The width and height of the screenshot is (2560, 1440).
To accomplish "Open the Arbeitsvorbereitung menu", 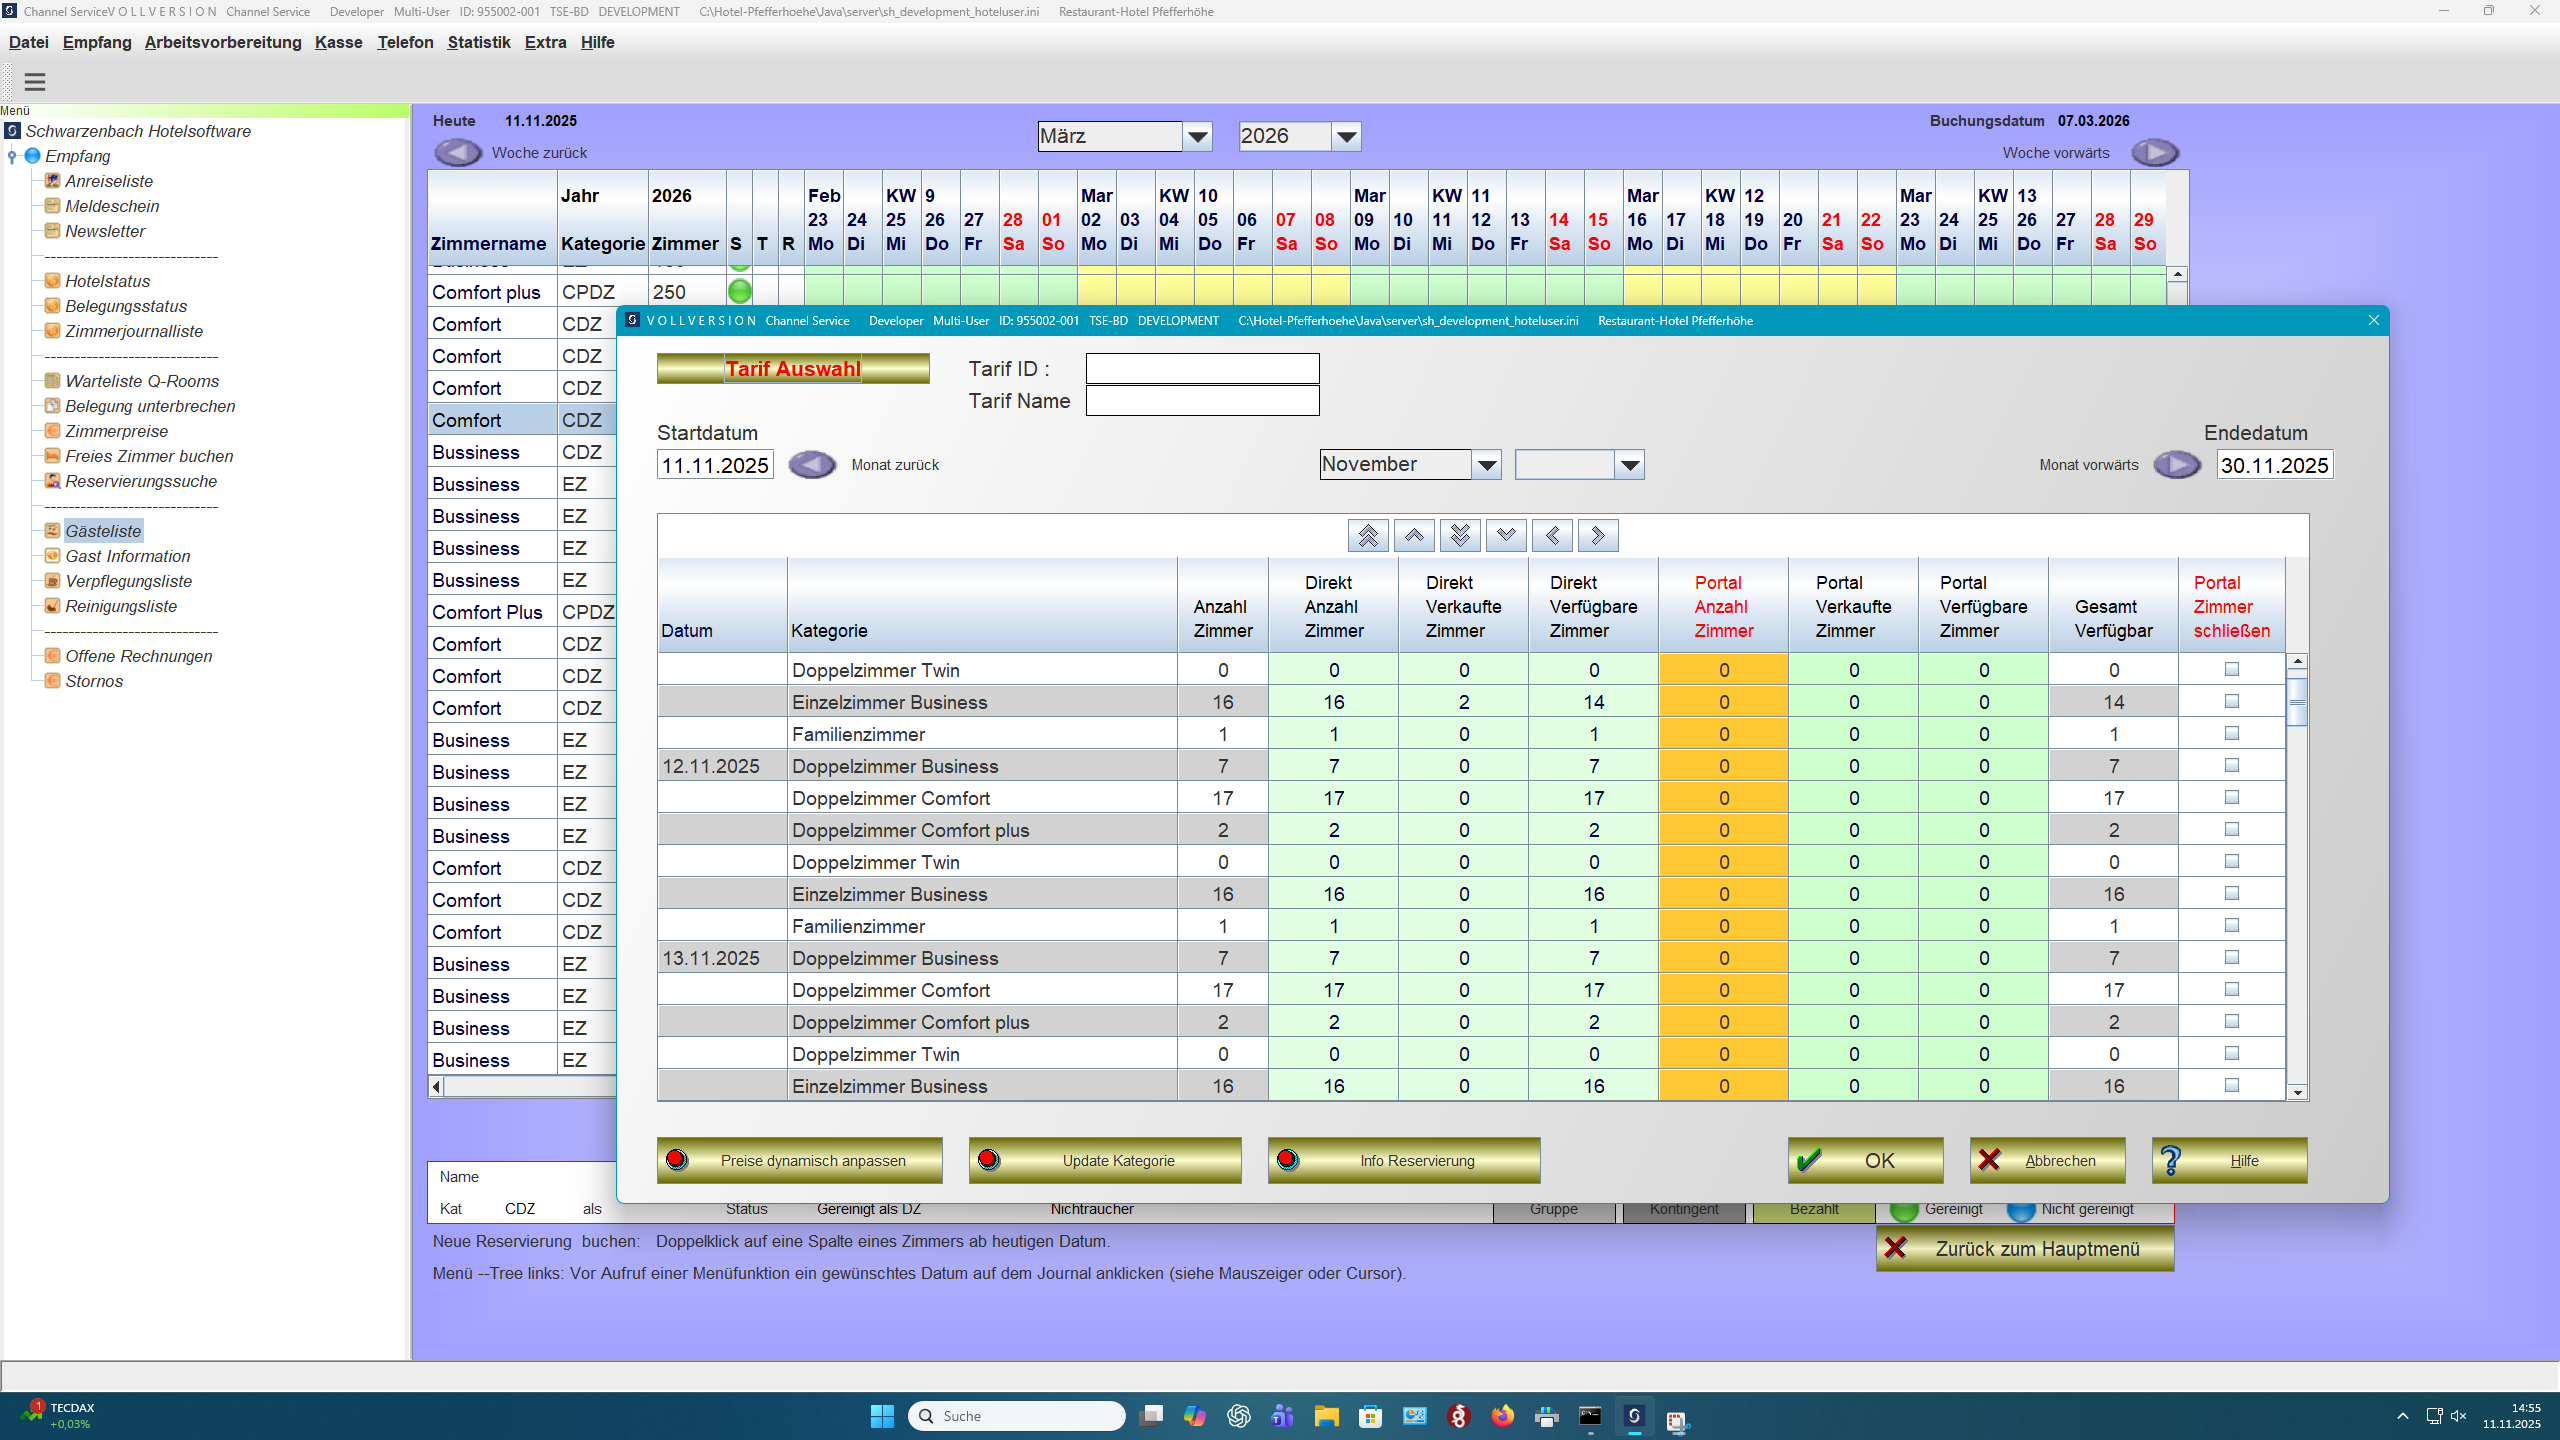I will (222, 42).
